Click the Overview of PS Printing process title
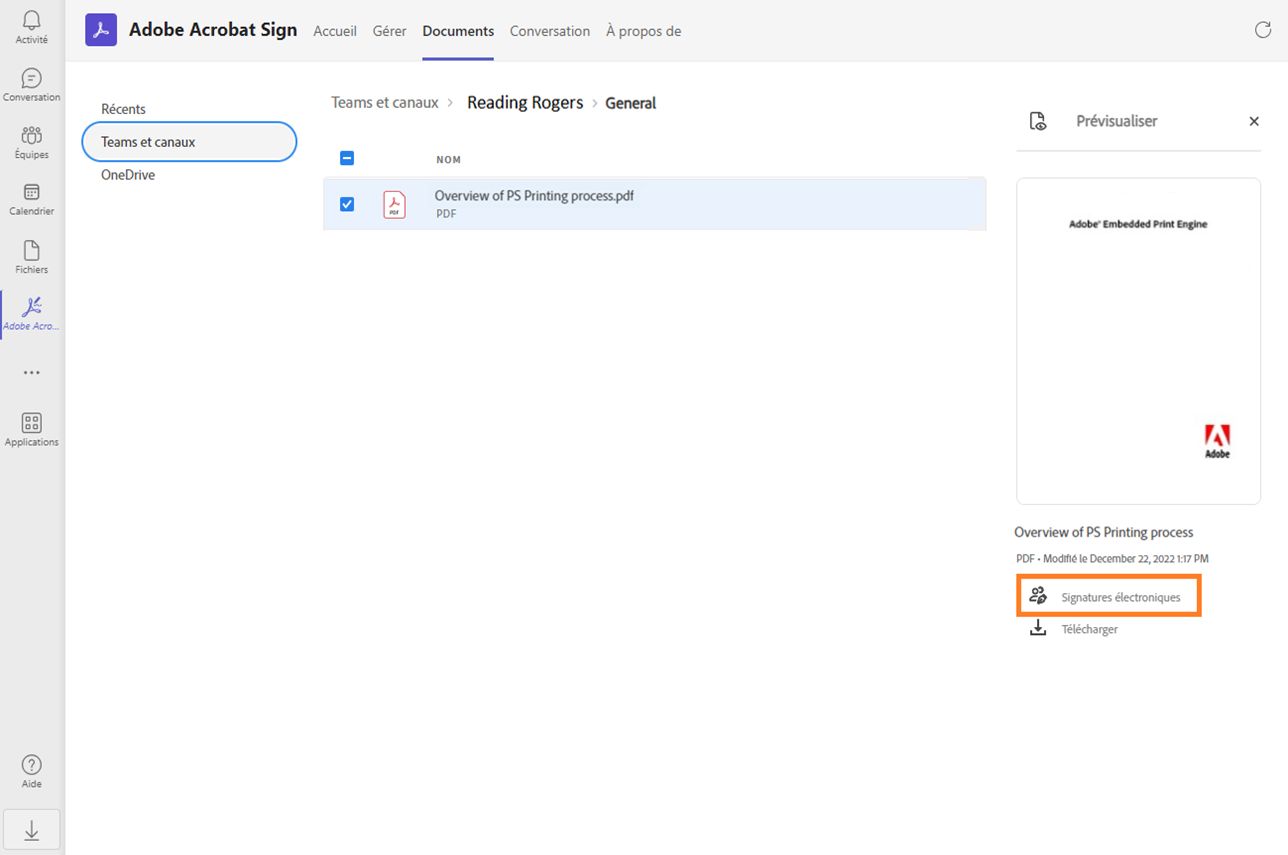 [x=1104, y=532]
